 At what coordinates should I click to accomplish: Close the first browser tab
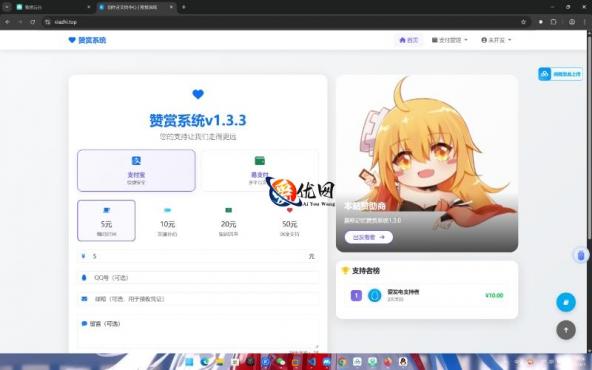[89, 7]
